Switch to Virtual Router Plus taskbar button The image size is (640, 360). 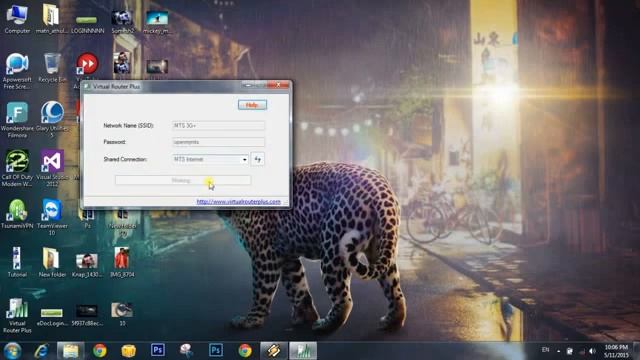coord(303,351)
